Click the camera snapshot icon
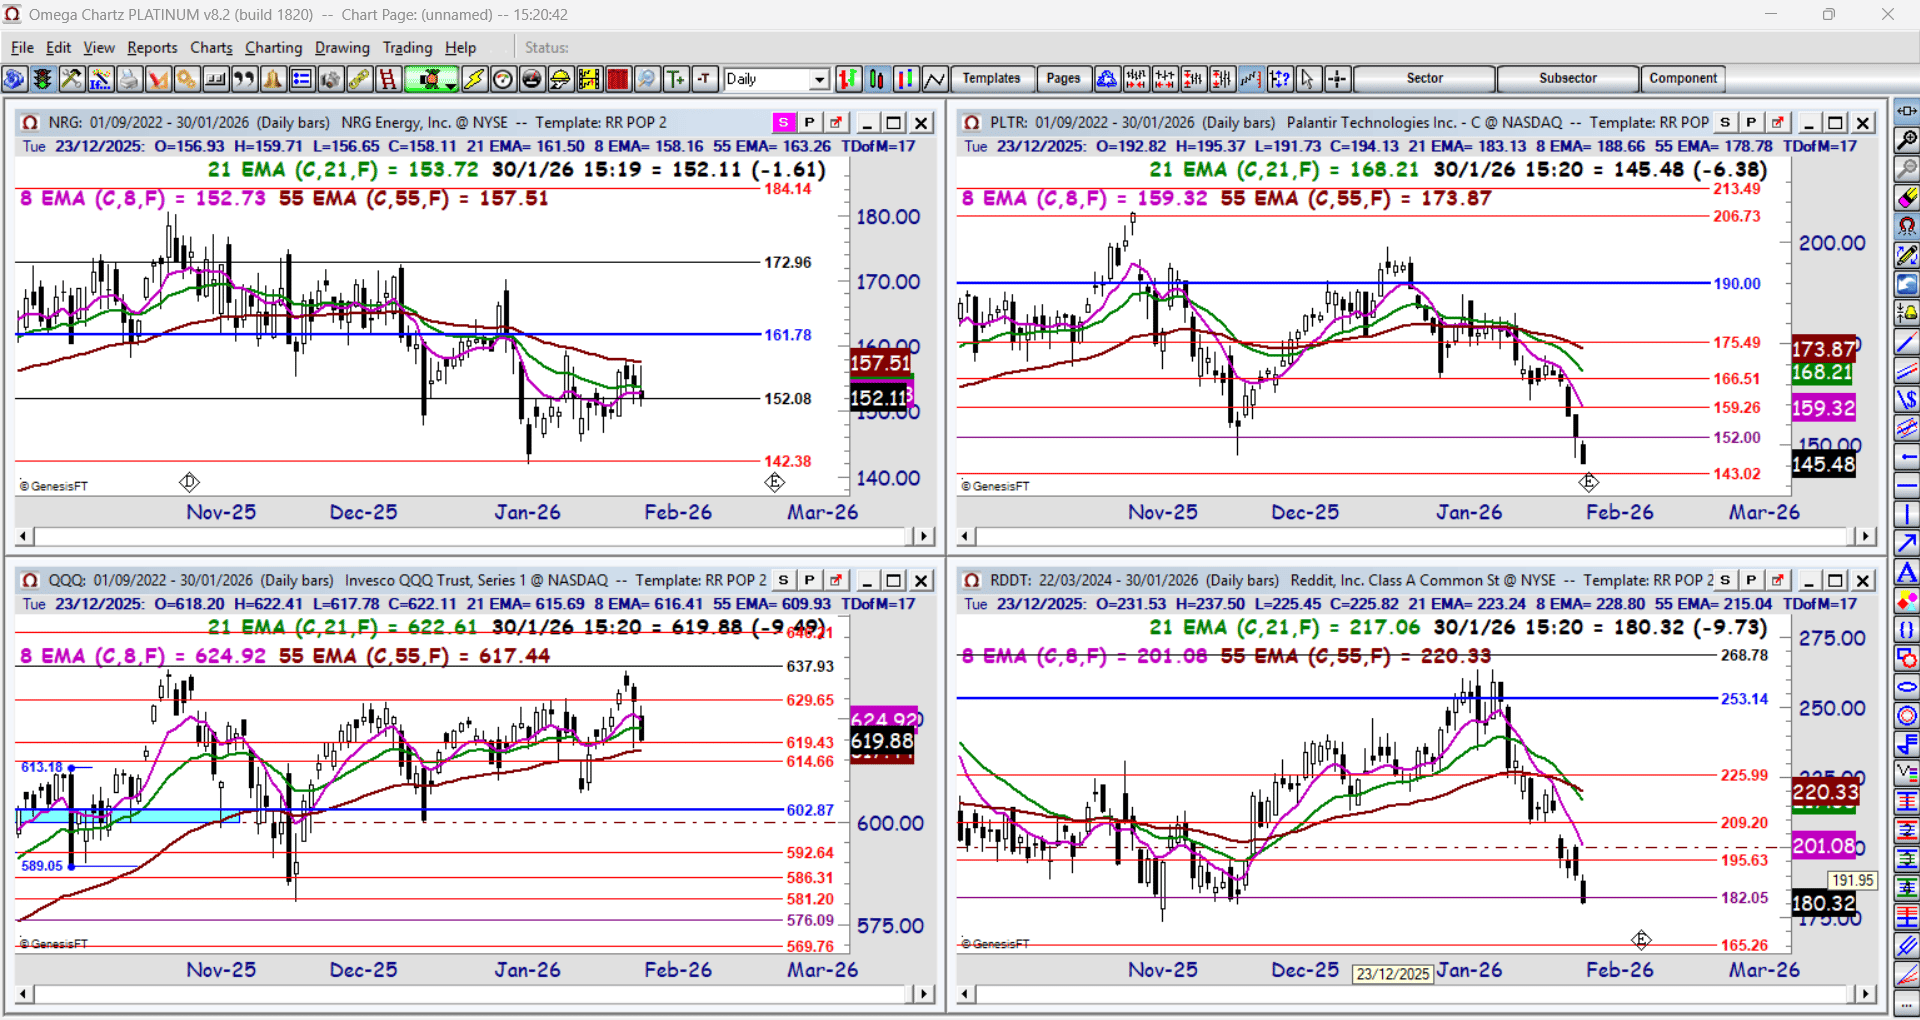Screen dimensions: 1920x1020 [329, 79]
